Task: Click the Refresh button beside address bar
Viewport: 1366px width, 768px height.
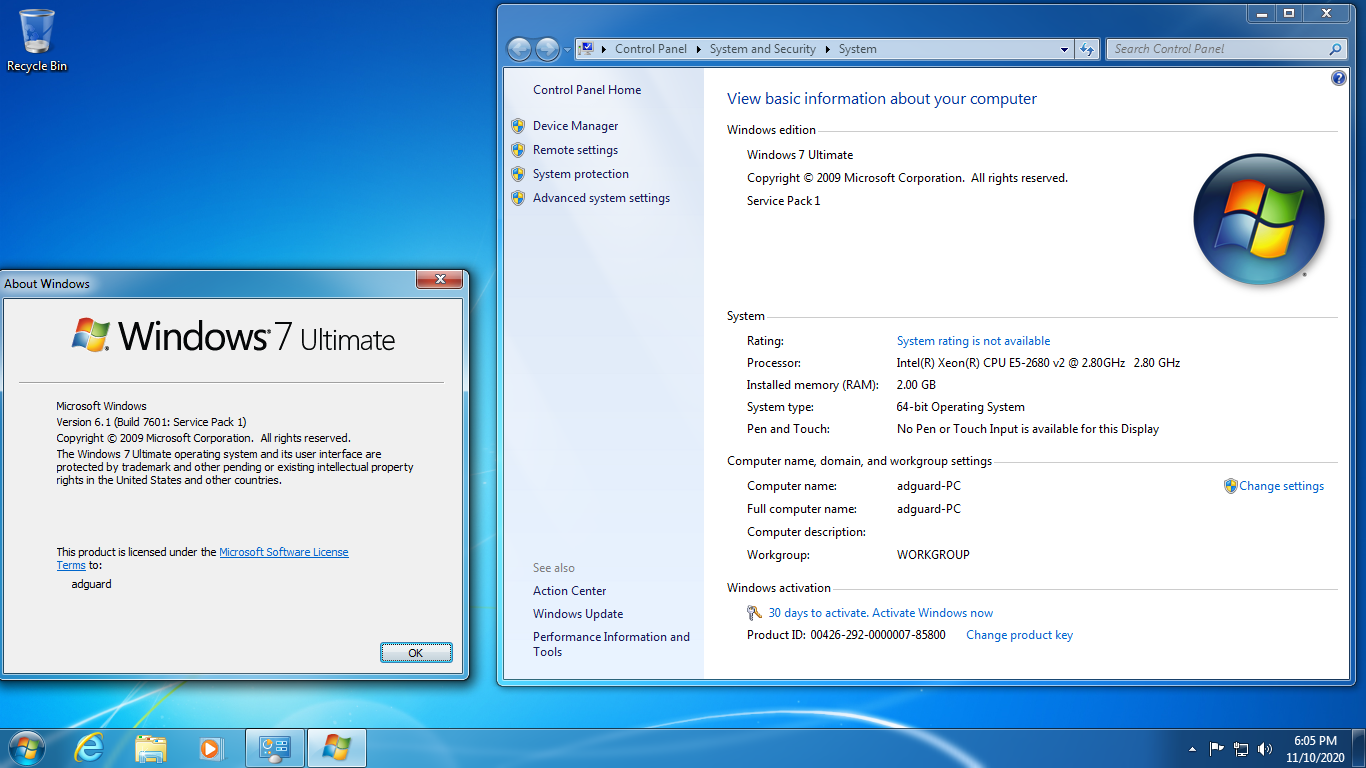Action: [1087, 49]
